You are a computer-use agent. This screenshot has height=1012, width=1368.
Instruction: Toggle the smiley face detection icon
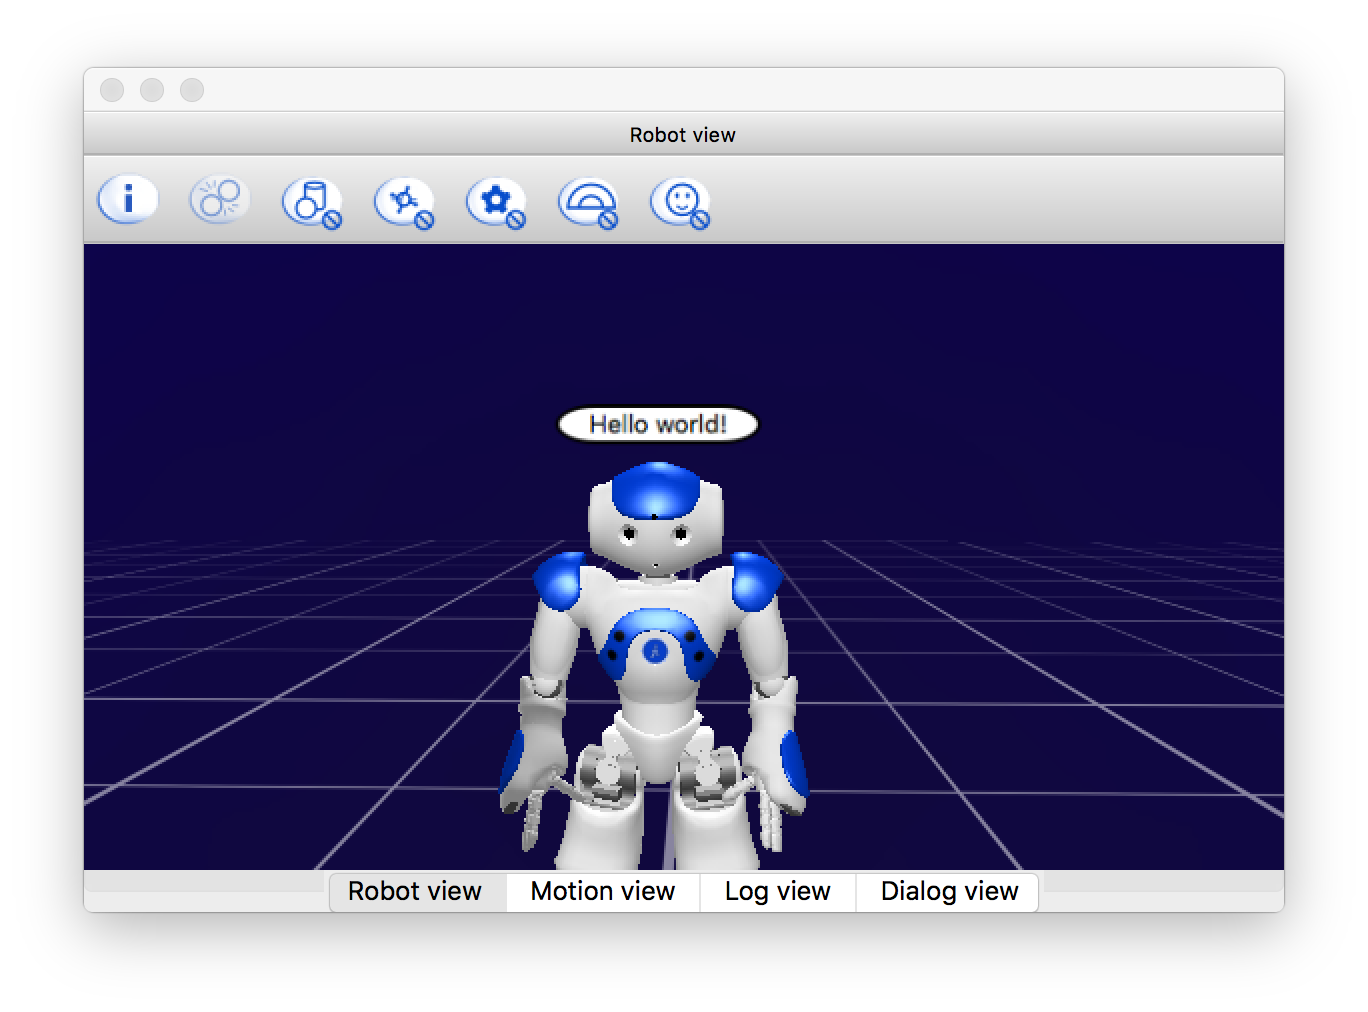pyautogui.click(x=680, y=202)
